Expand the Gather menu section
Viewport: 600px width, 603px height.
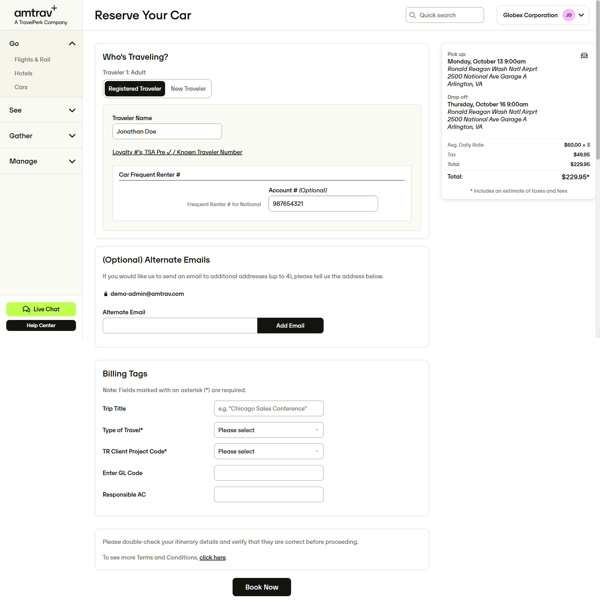point(72,136)
